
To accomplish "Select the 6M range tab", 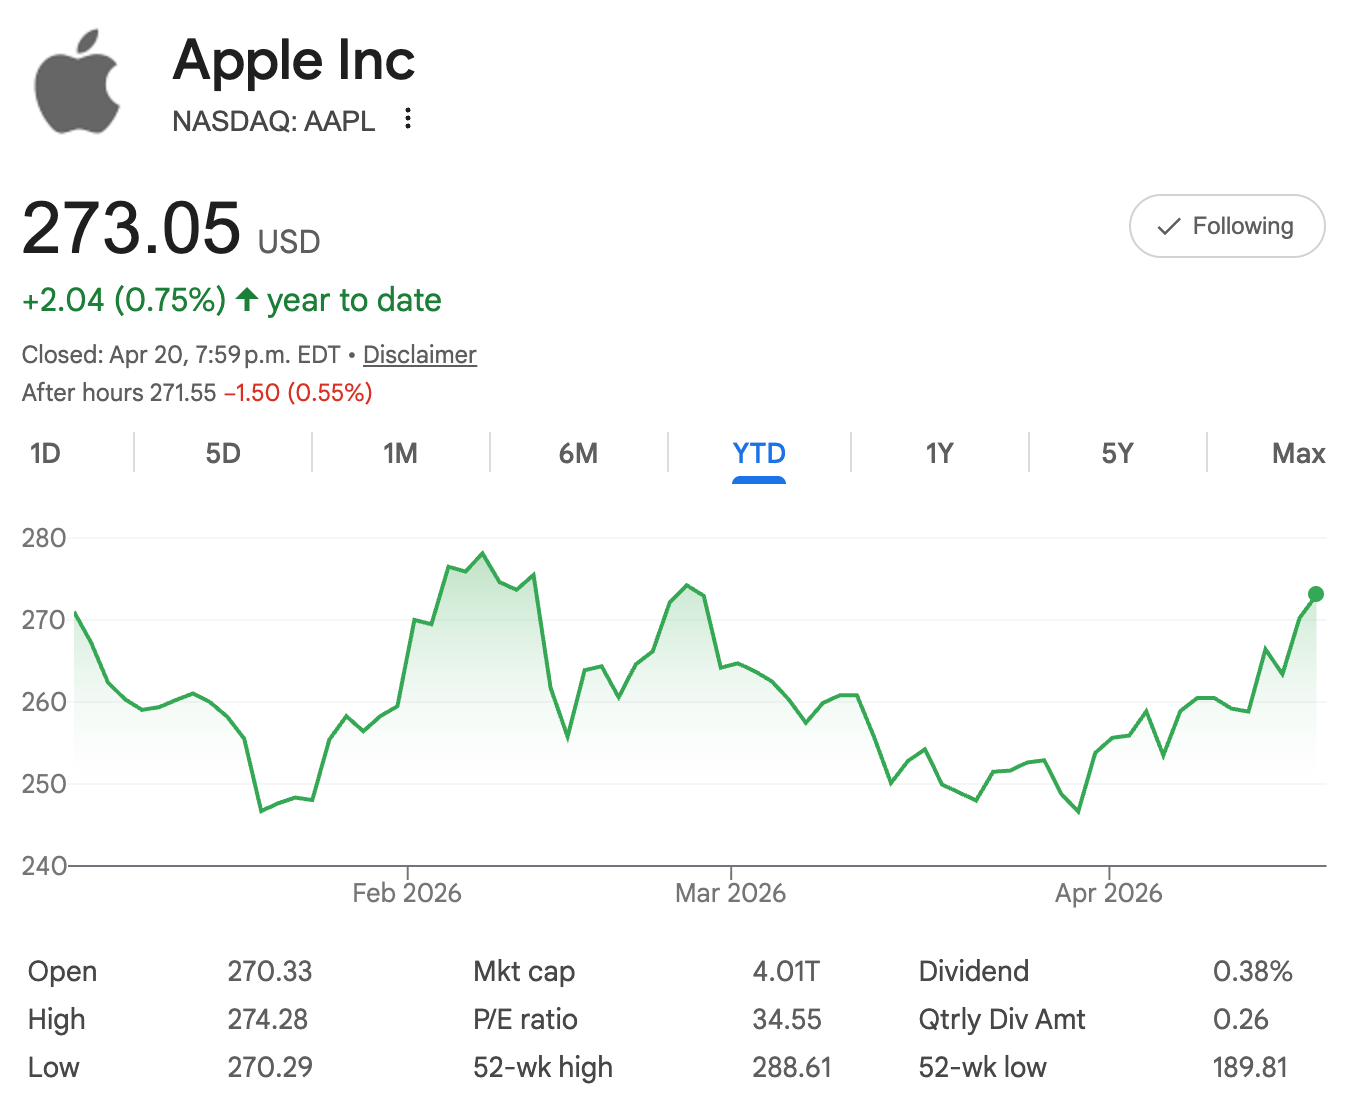I will [578, 454].
